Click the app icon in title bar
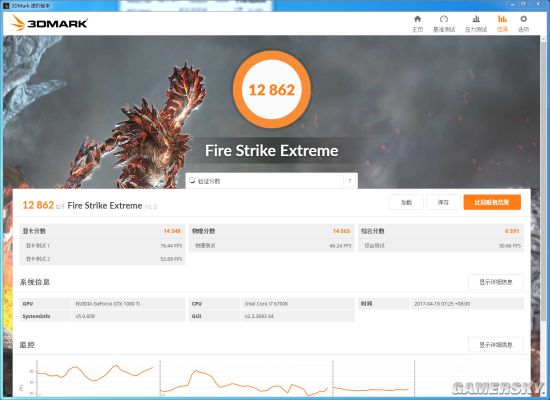Image resolution: width=550 pixels, height=400 pixels. (x=6, y=6)
